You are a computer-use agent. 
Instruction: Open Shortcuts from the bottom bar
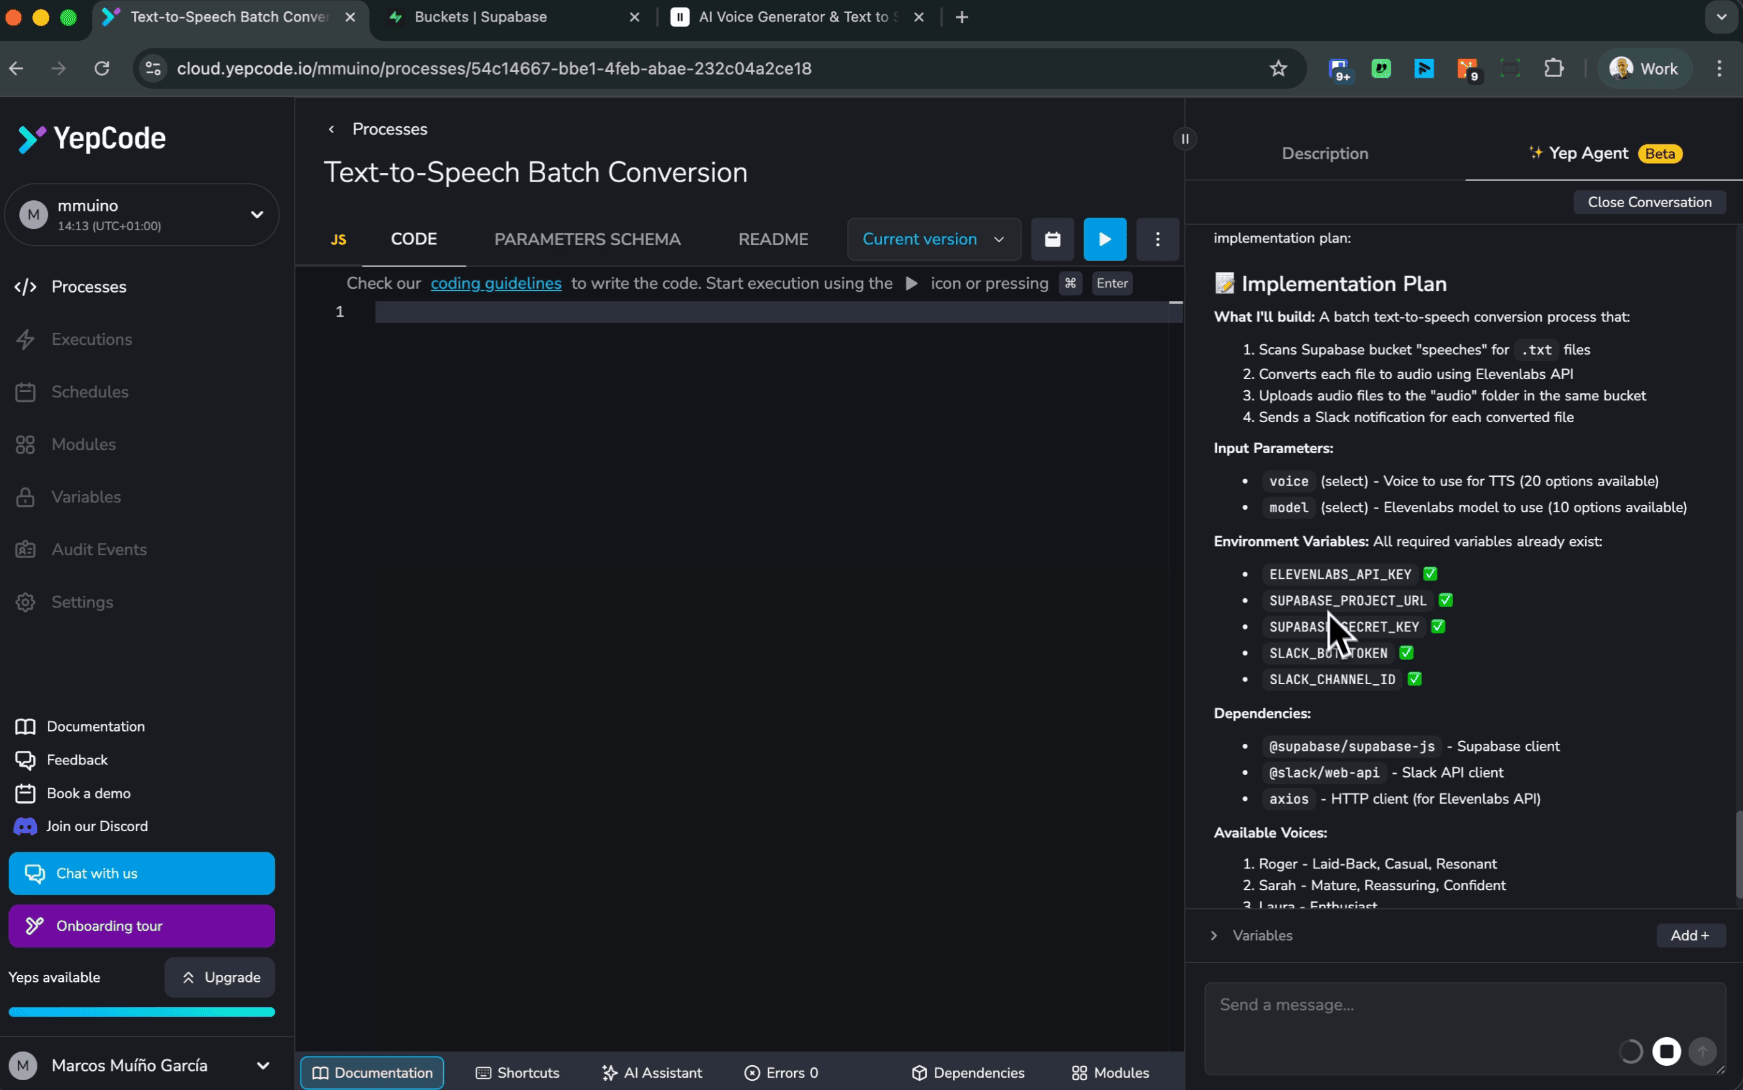pos(518,1072)
